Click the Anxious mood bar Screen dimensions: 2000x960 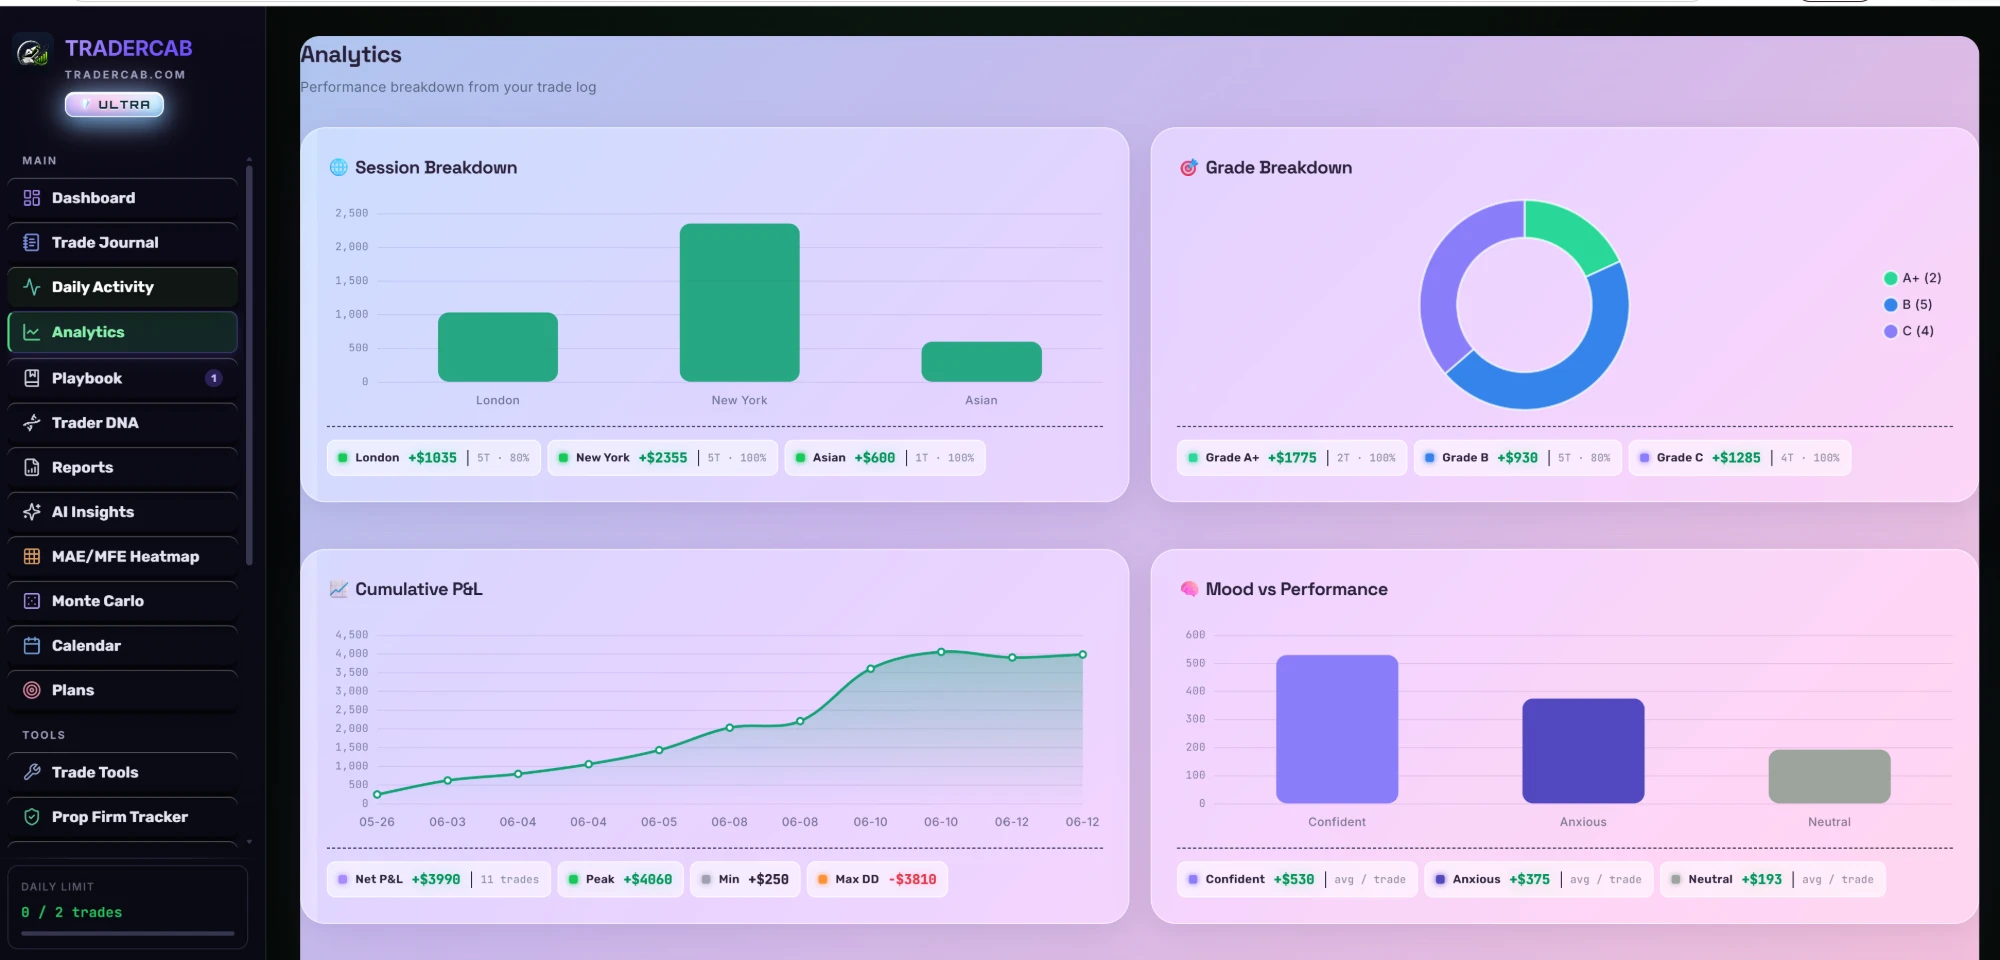click(1583, 751)
